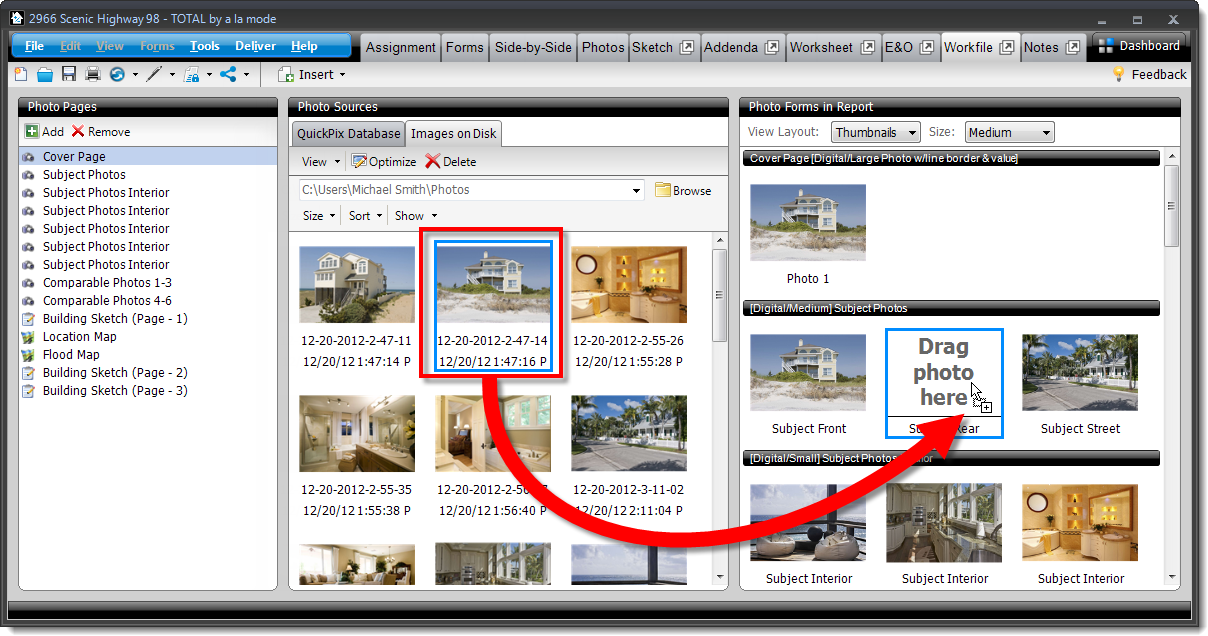Click the Browse button
Screen dimensions: 1208x636
(x=683, y=190)
